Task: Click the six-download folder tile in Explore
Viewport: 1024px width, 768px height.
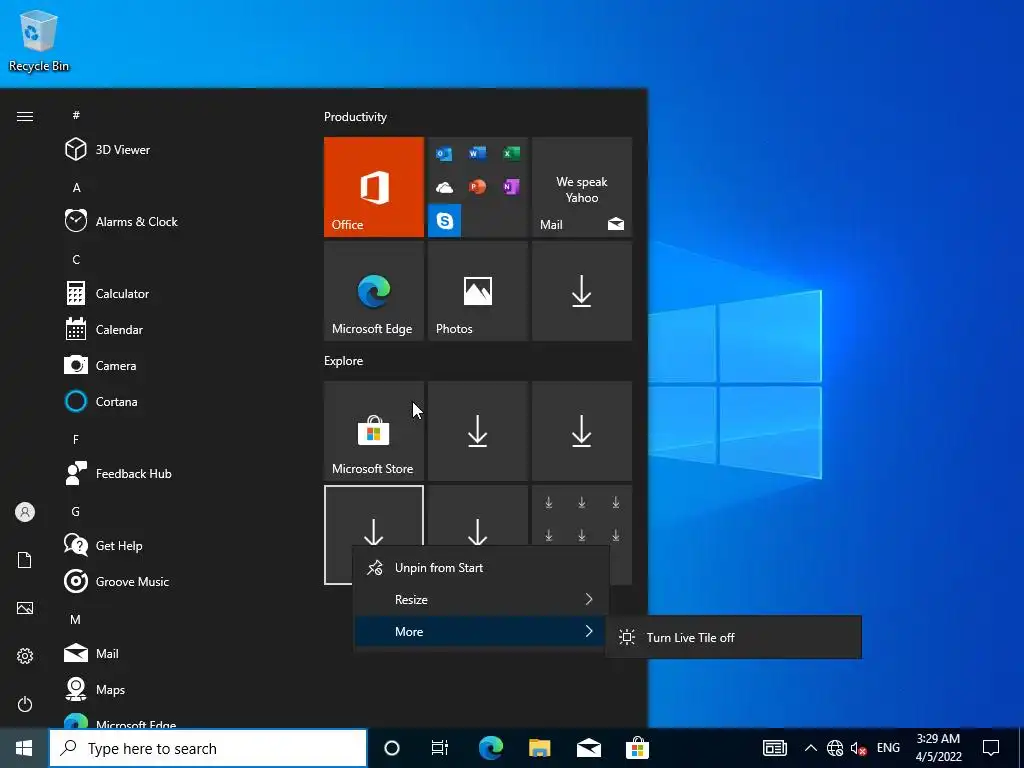Action: (582, 535)
